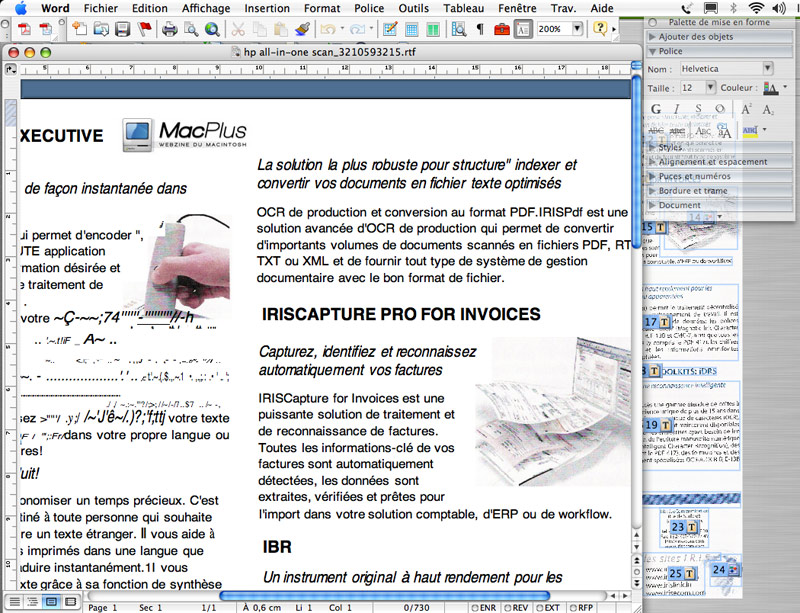Apply italic formatting in palette
Viewport: 800px width, 613px height.
click(x=677, y=109)
